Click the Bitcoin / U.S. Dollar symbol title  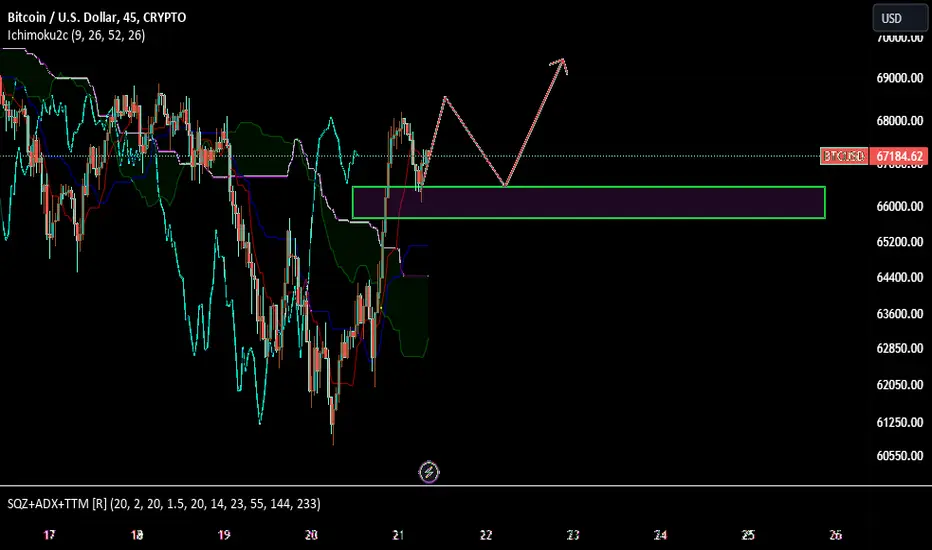coord(96,17)
